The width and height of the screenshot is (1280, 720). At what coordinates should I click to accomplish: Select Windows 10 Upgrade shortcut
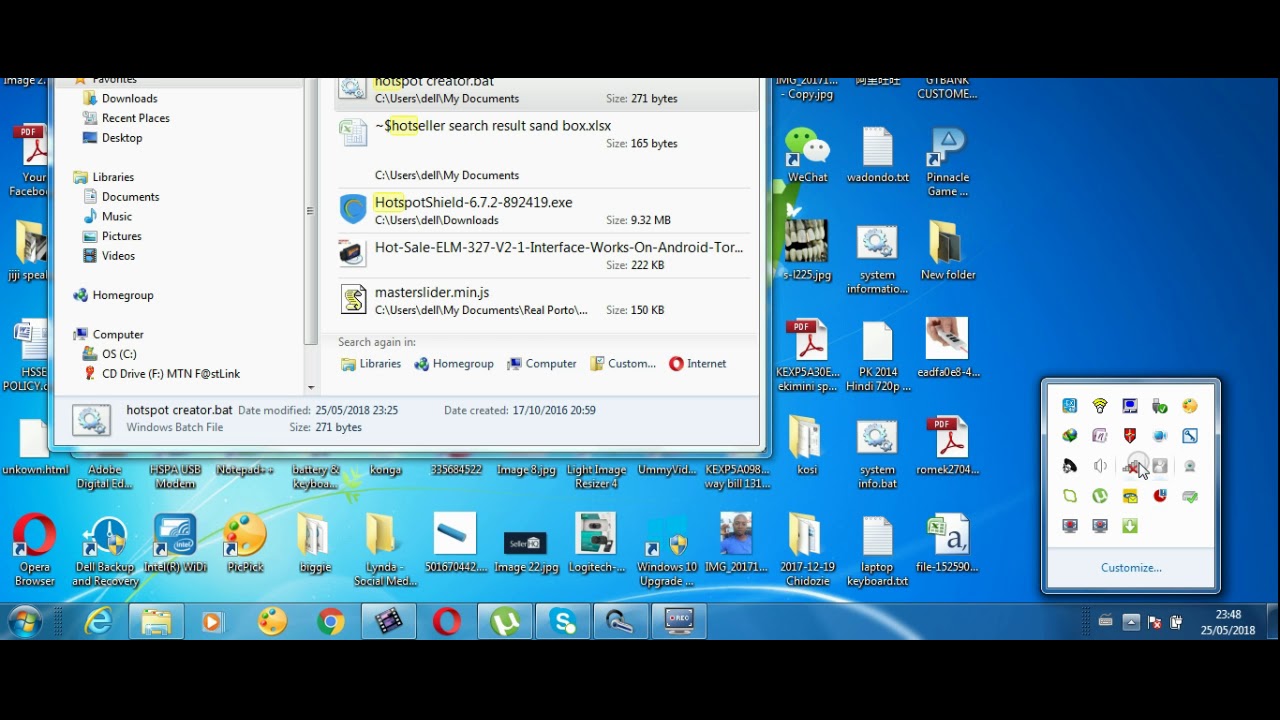[666, 550]
